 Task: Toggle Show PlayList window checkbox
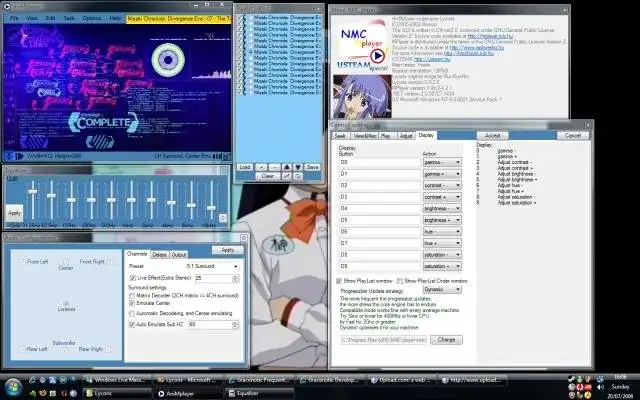[339, 281]
